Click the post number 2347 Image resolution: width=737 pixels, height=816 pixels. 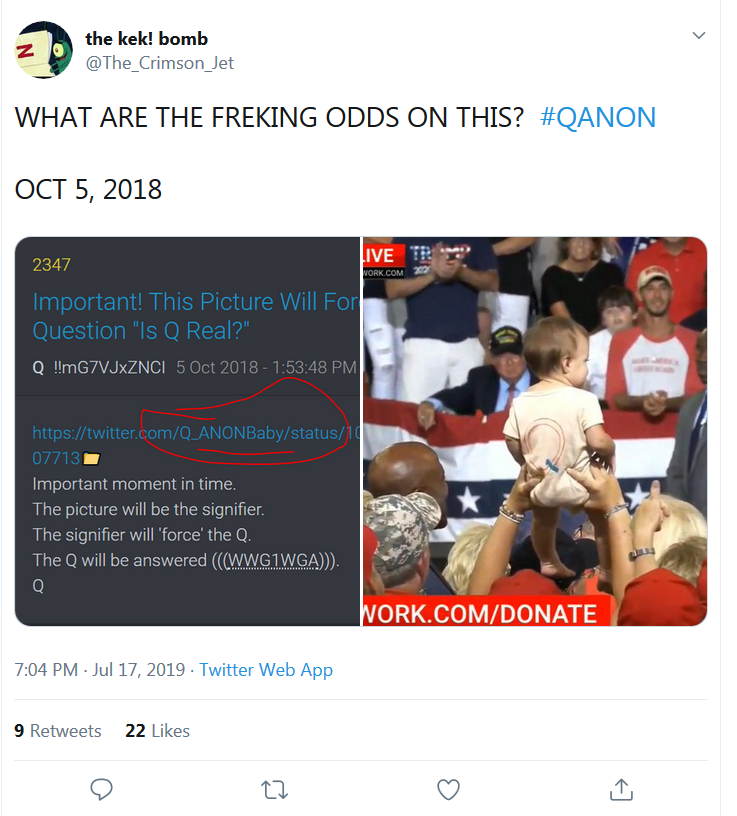pos(52,265)
